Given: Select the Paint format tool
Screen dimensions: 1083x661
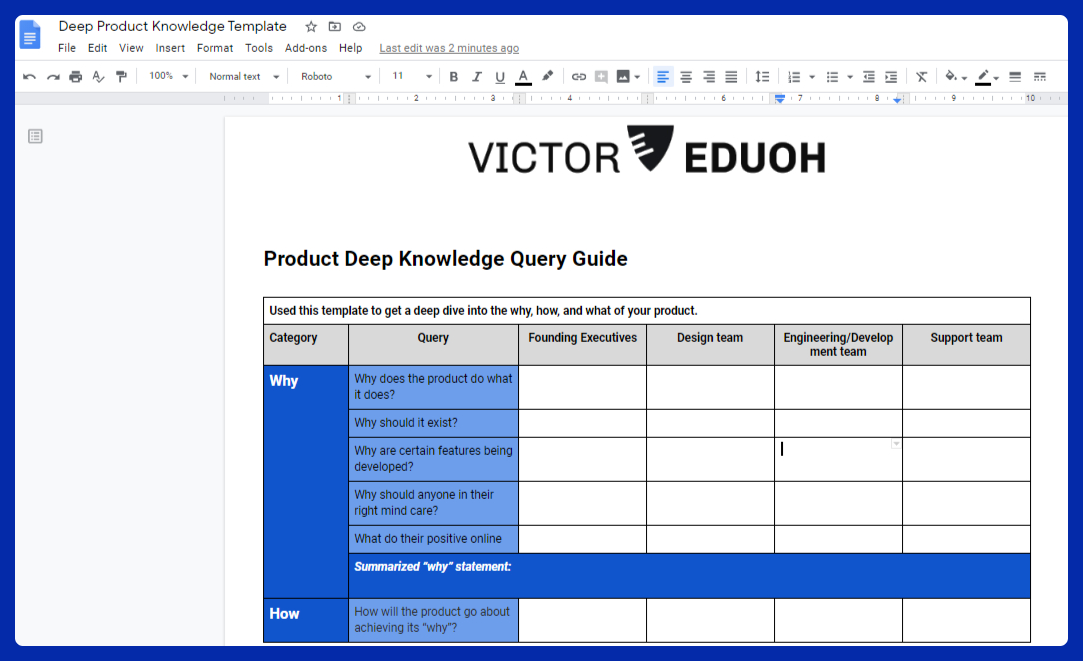Looking at the screenshot, I should [x=121, y=77].
